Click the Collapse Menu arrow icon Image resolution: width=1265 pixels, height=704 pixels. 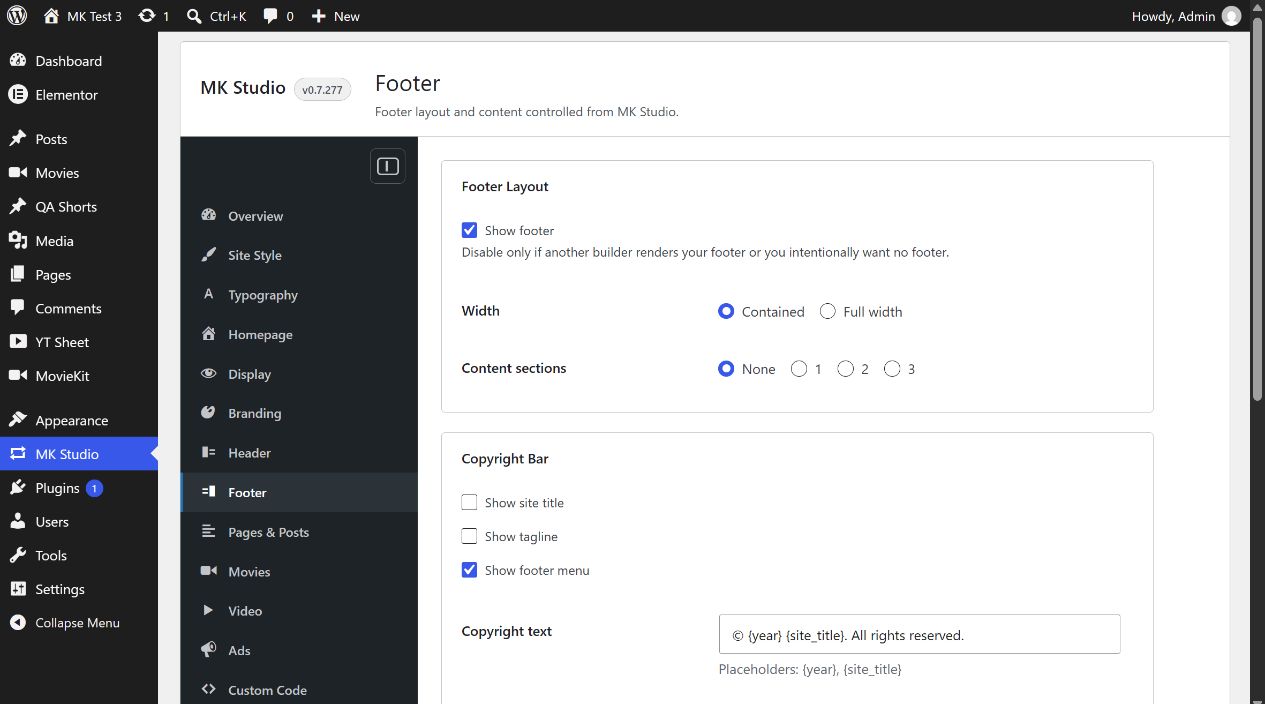click(x=17, y=623)
